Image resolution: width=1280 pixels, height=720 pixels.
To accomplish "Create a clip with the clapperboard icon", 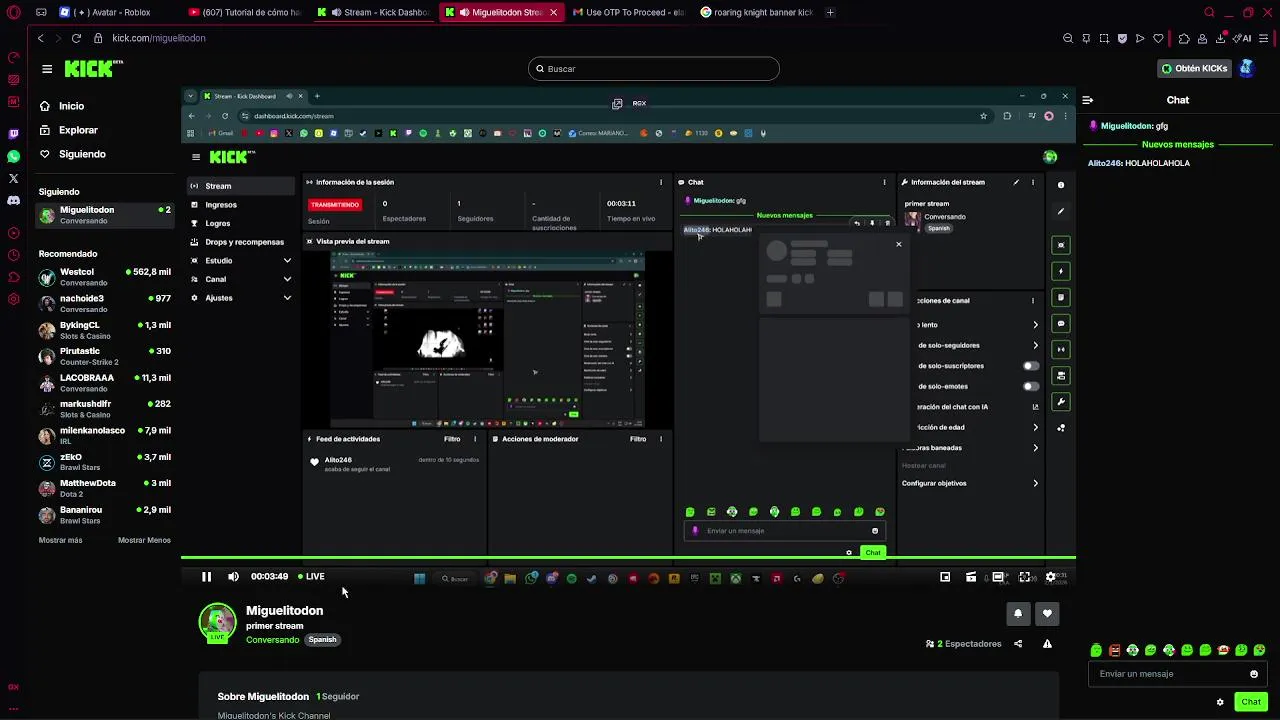I will coord(971,577).
